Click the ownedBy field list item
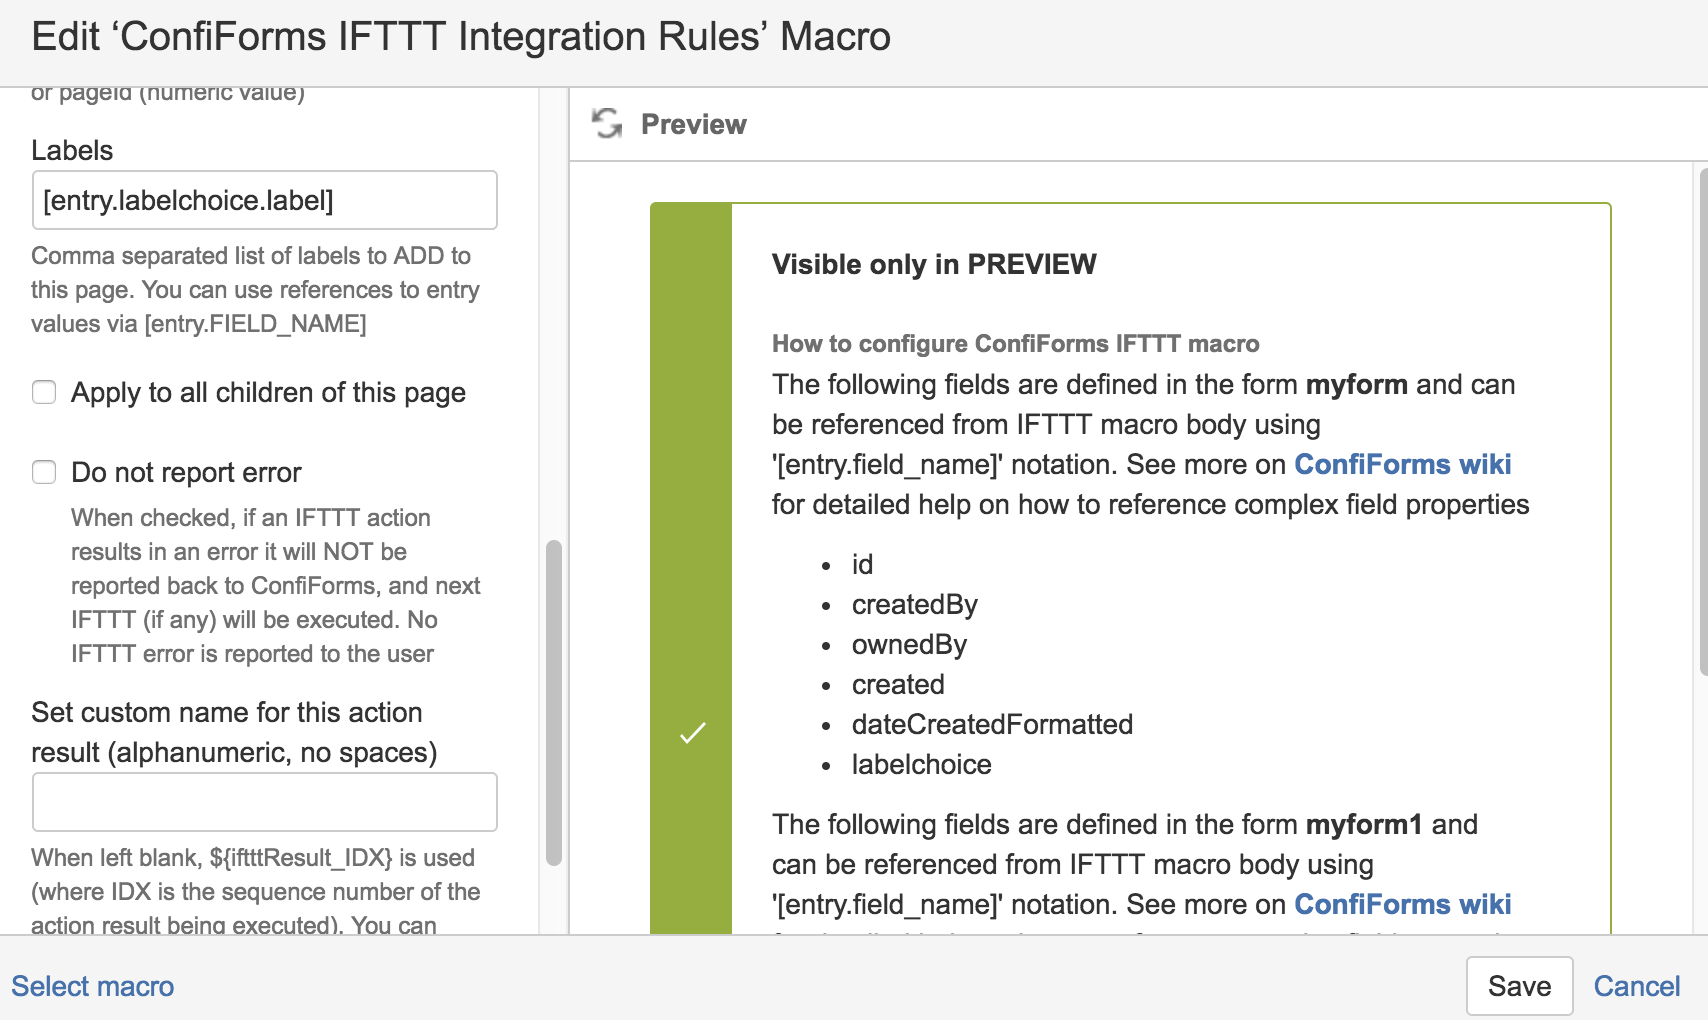Viewport: 1708px width, 1020px height. 909,644
